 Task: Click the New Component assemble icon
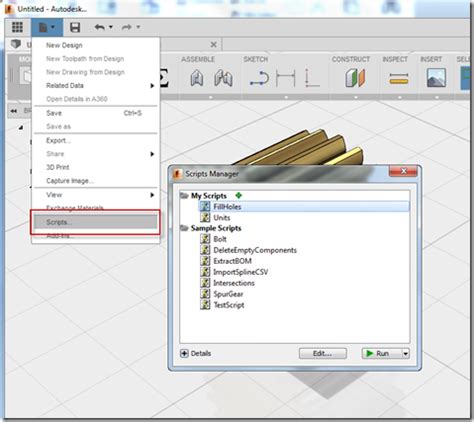(x=197, y=78)
